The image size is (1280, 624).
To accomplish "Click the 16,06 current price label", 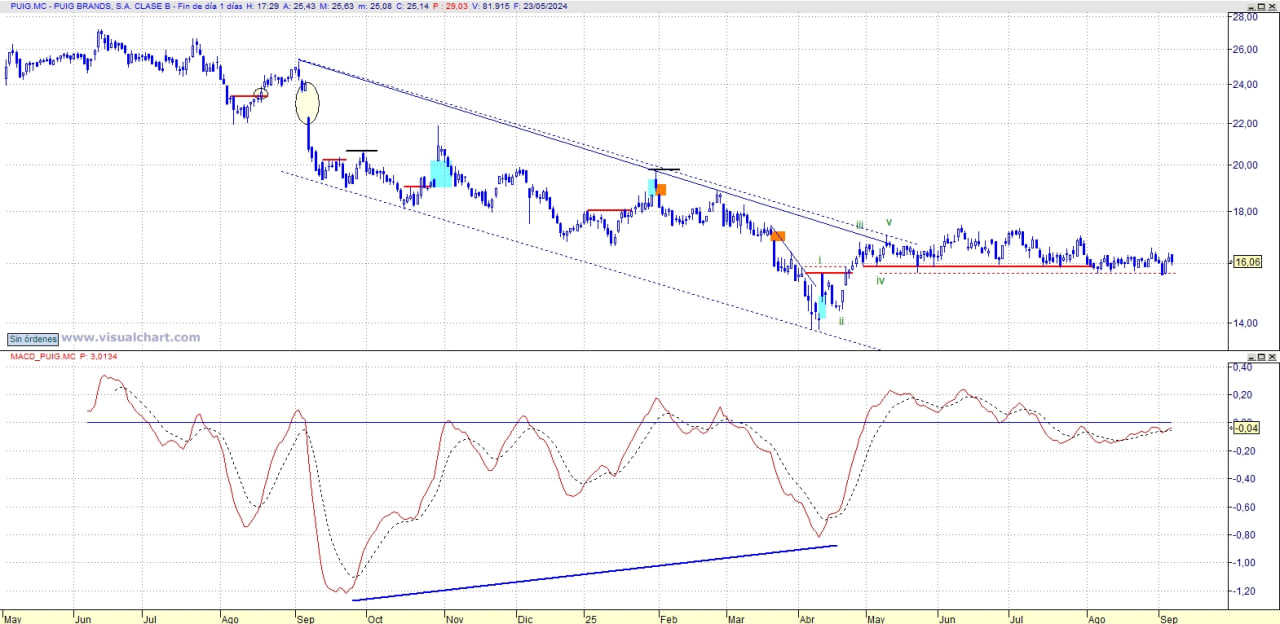I will coord(1246,262).
